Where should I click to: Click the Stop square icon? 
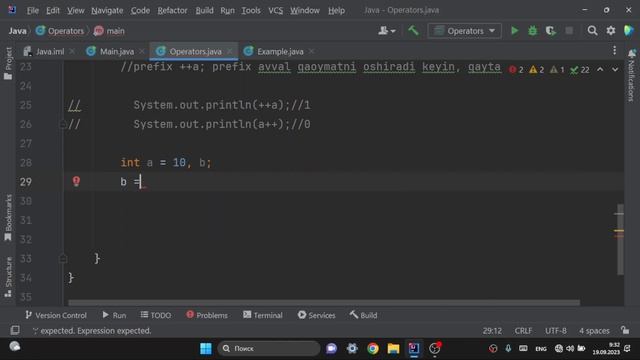click(x=569, y=31)
